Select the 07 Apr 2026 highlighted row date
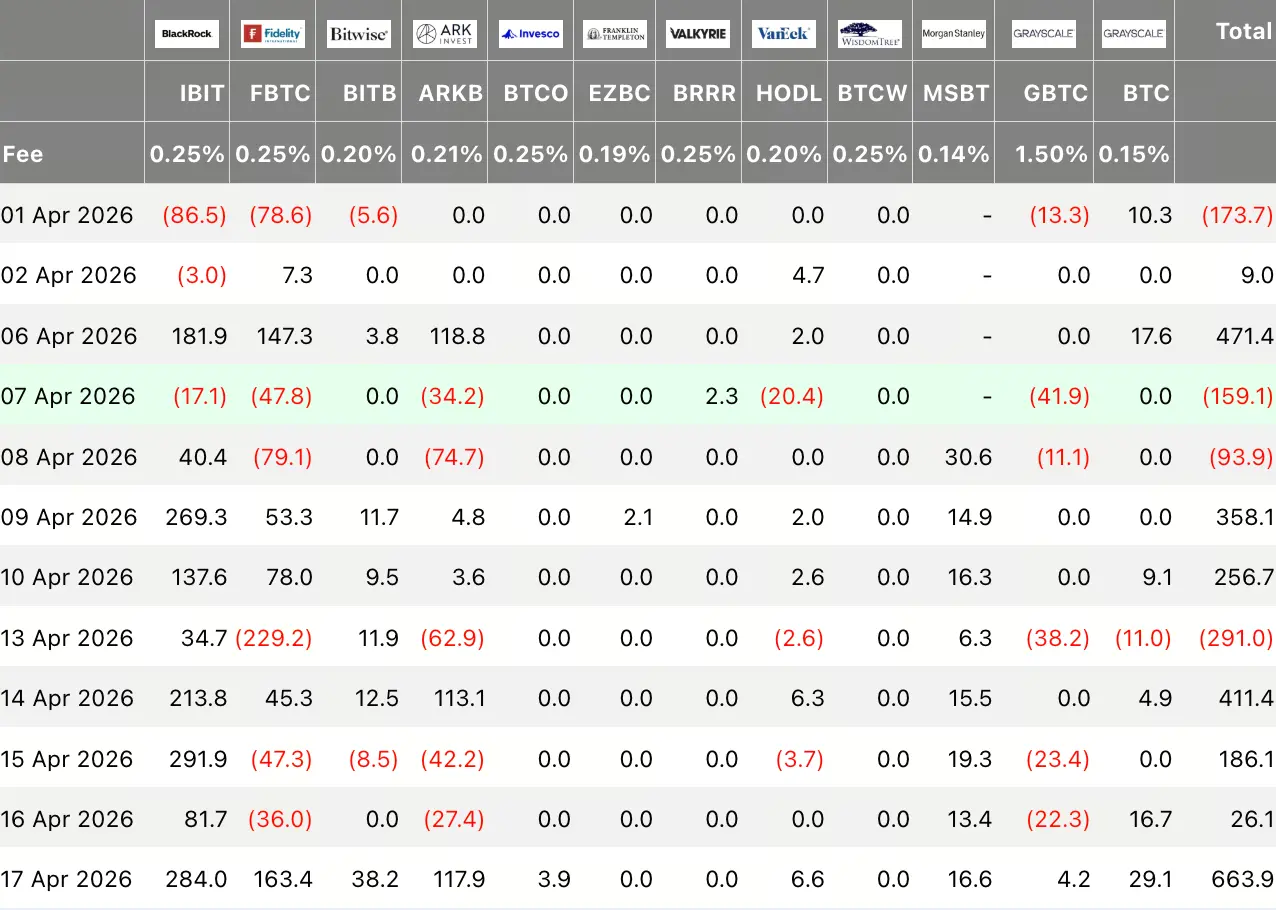1276x910 pixels. click(x=67, y=396)
